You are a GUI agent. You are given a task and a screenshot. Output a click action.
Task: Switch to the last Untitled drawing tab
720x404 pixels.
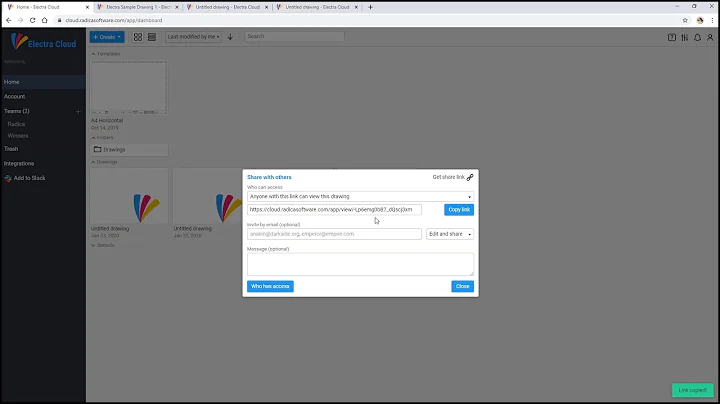(316, 7)
